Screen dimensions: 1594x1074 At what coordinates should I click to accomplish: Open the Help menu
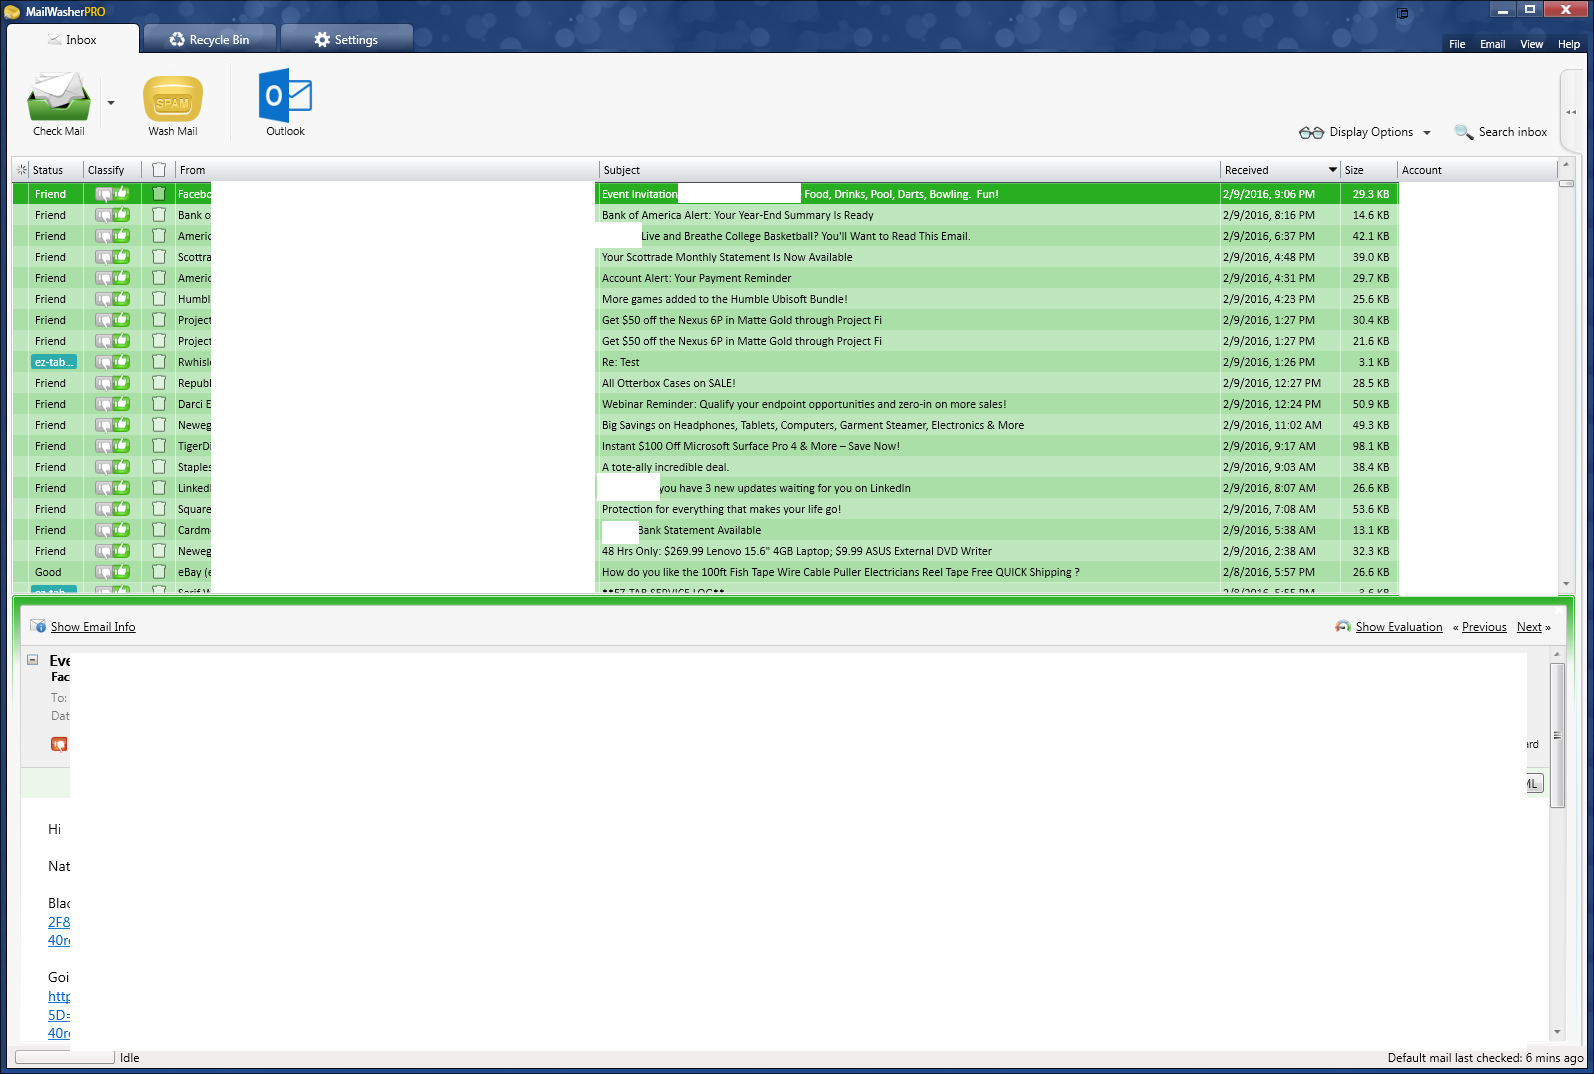1568,44
